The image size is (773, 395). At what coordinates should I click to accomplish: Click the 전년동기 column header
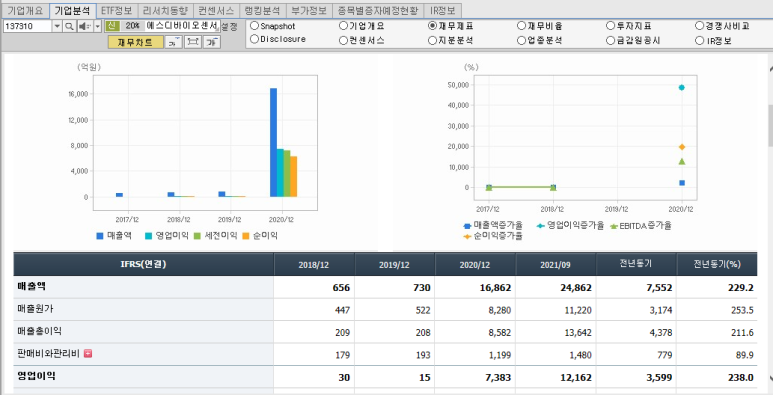pos(636,264)
